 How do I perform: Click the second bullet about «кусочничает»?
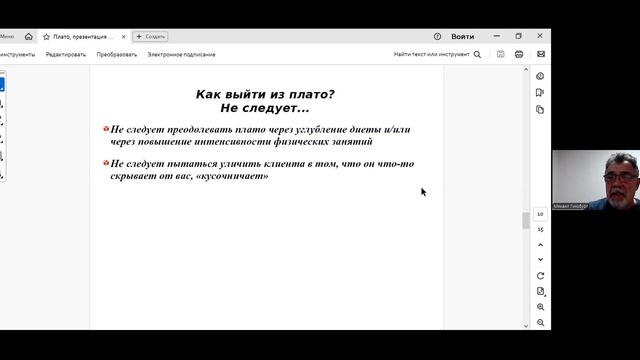coord(262,169)
